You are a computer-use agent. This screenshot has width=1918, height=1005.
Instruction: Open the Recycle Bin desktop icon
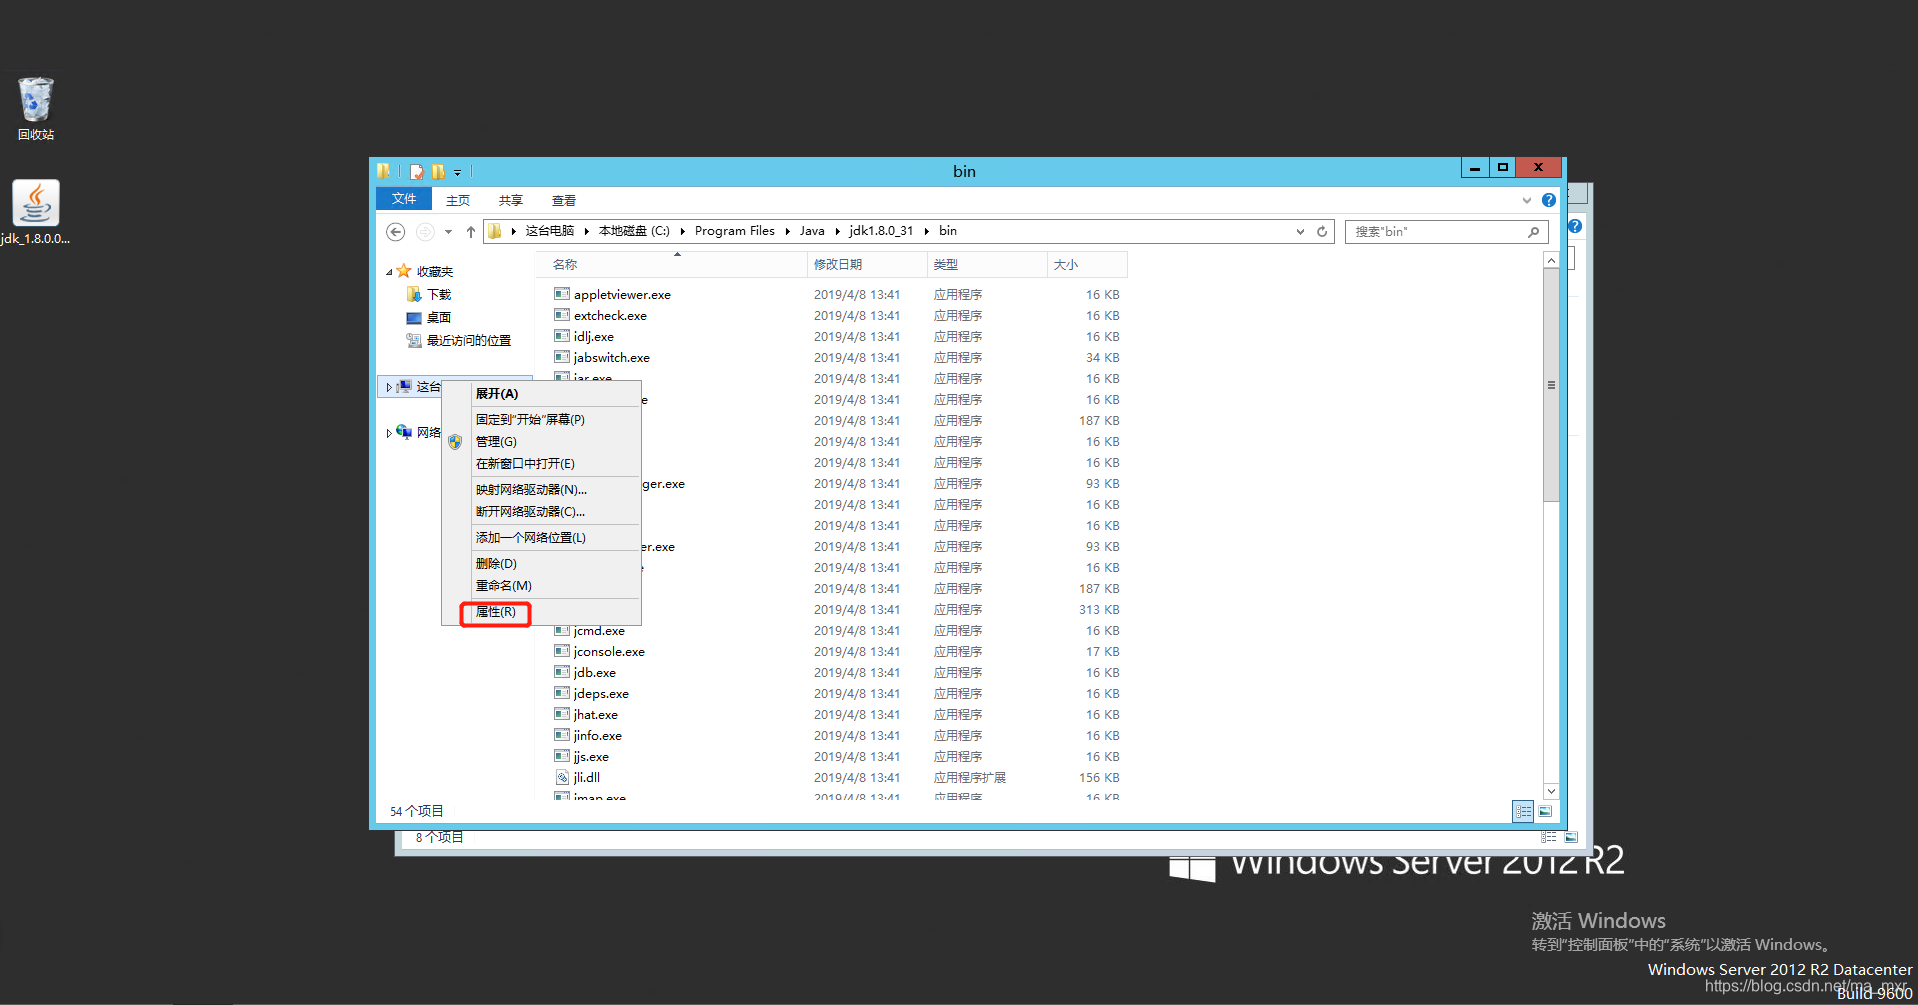36,108
